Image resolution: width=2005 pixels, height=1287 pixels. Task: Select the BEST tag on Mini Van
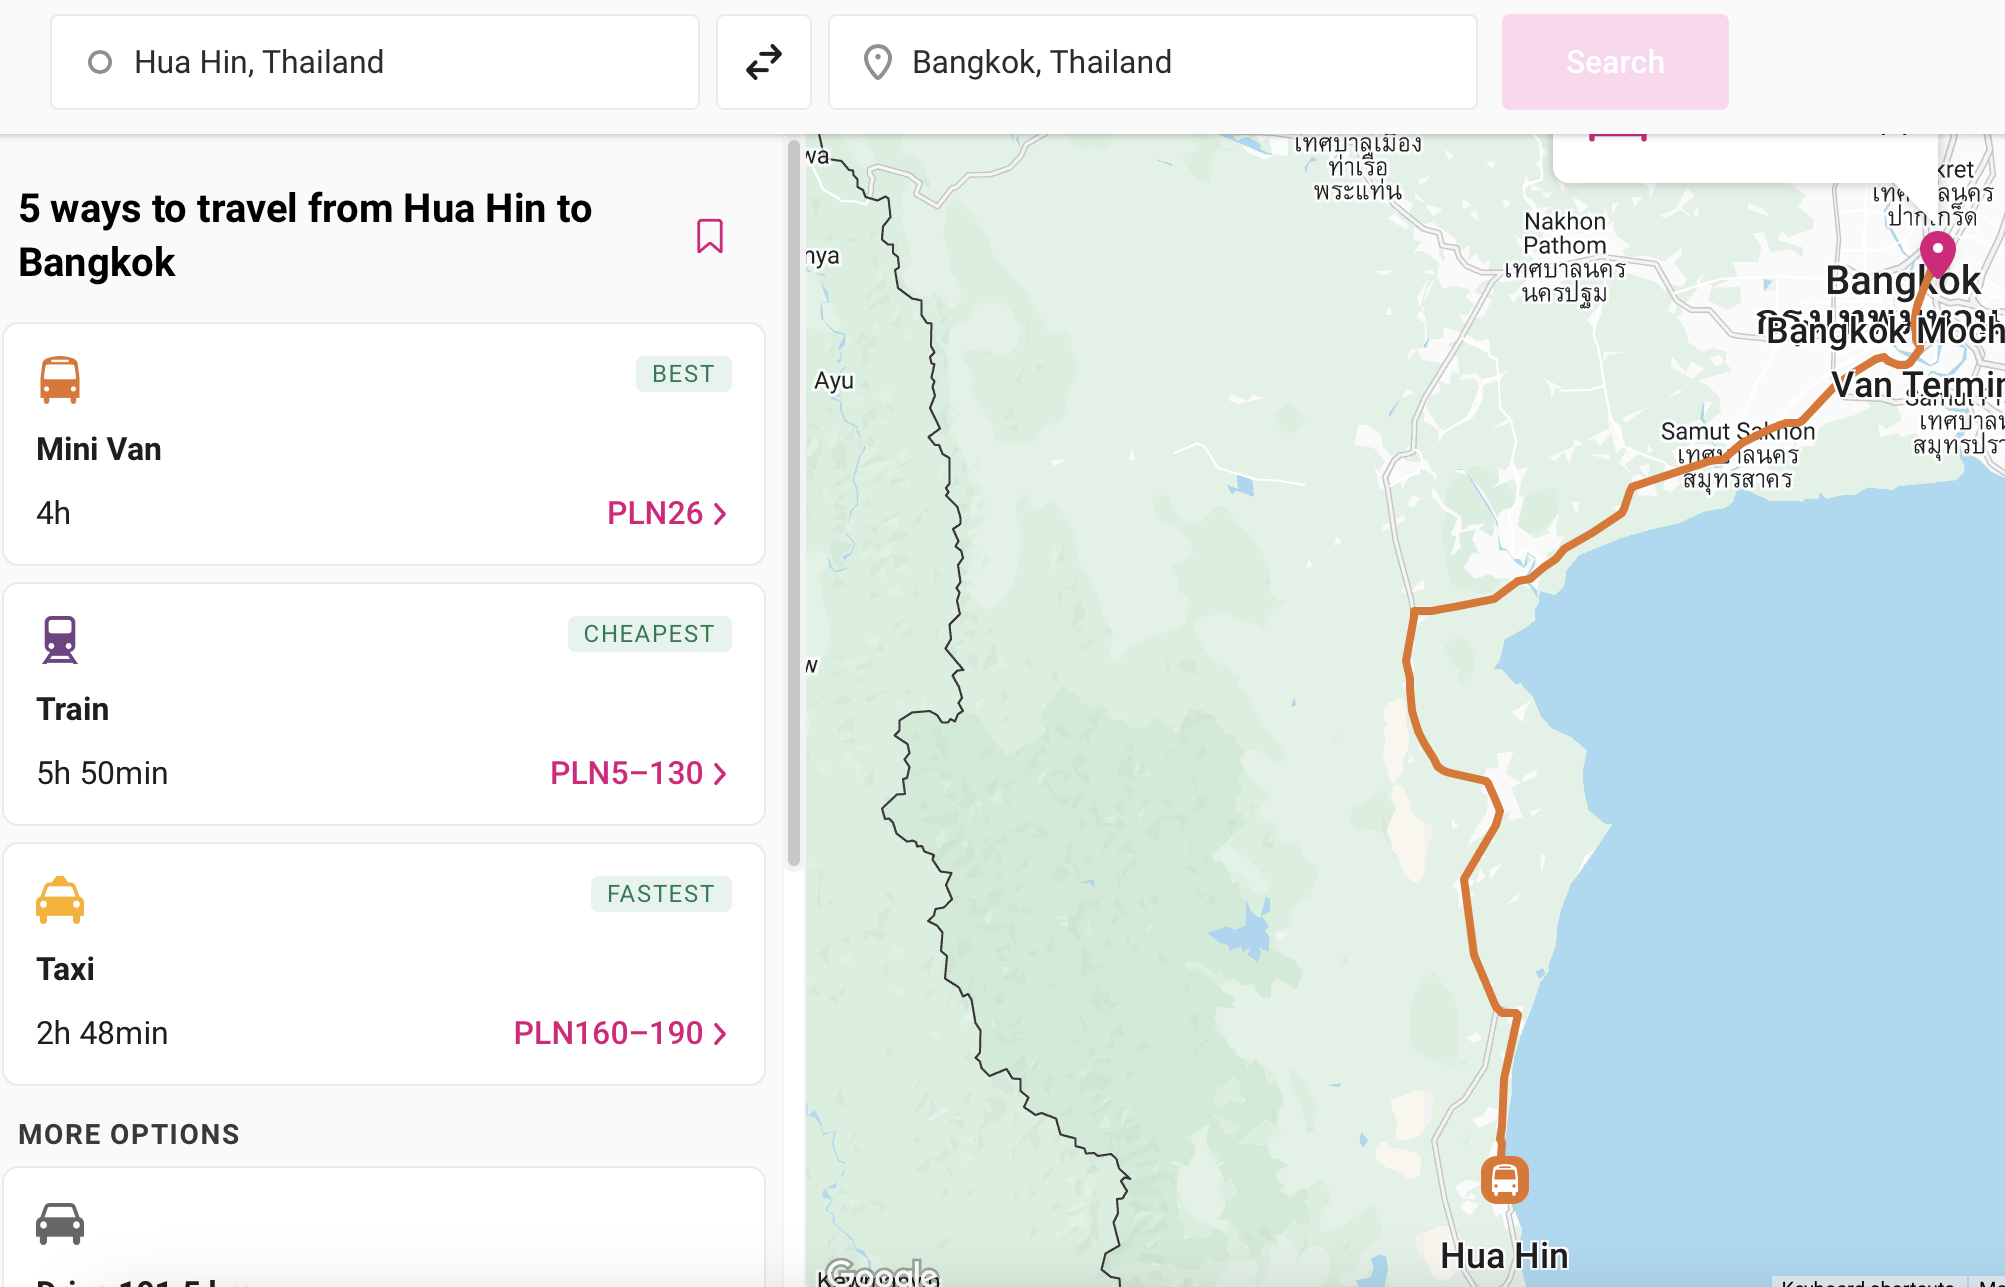pos(683,374)
